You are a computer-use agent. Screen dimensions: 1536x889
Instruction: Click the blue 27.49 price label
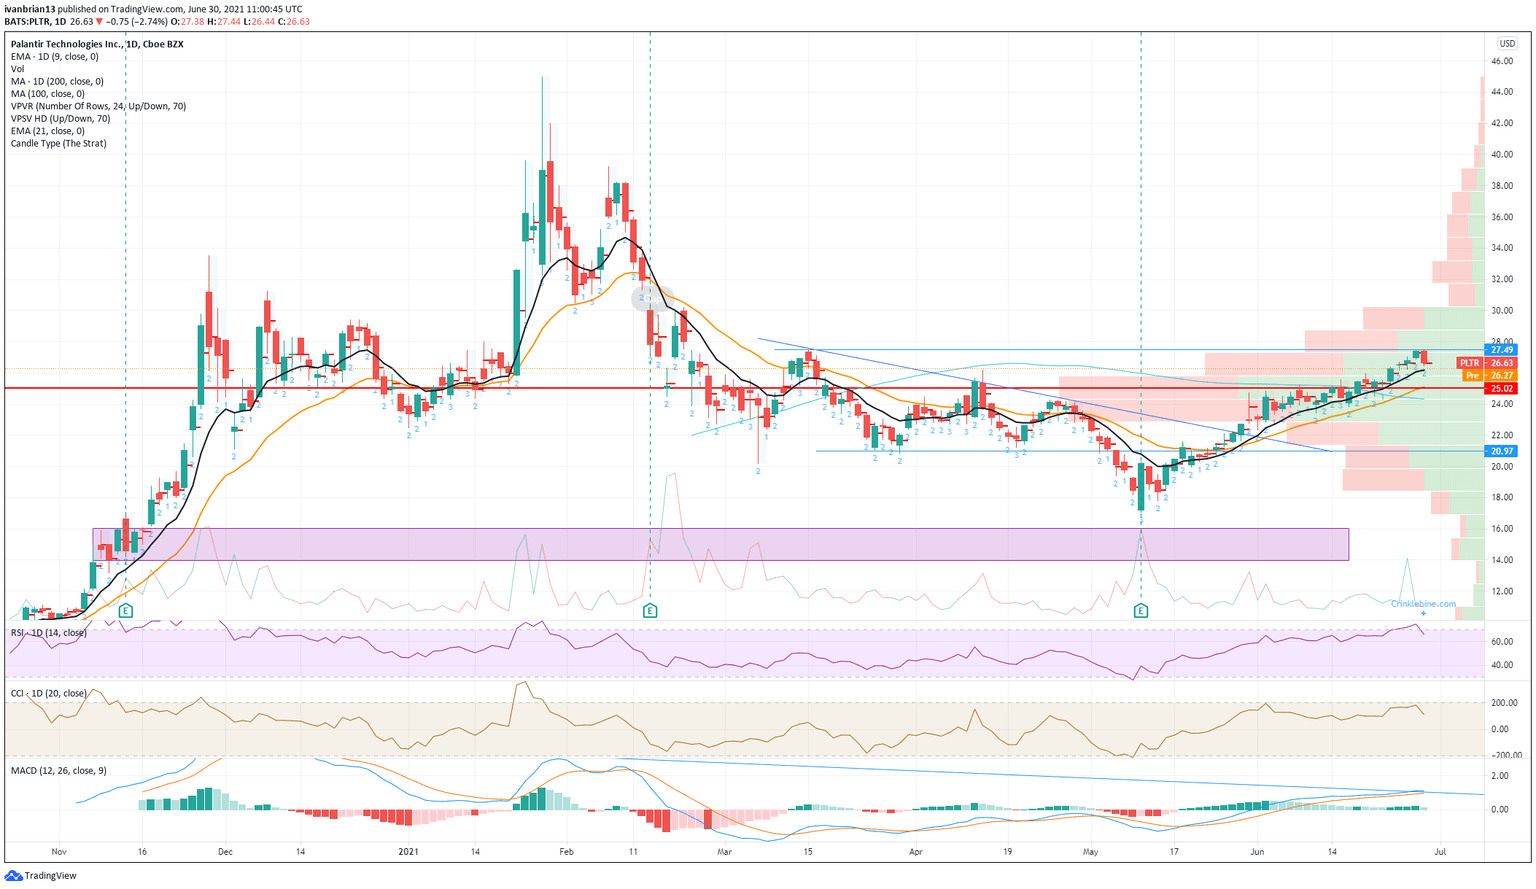tap(1502, 350)
